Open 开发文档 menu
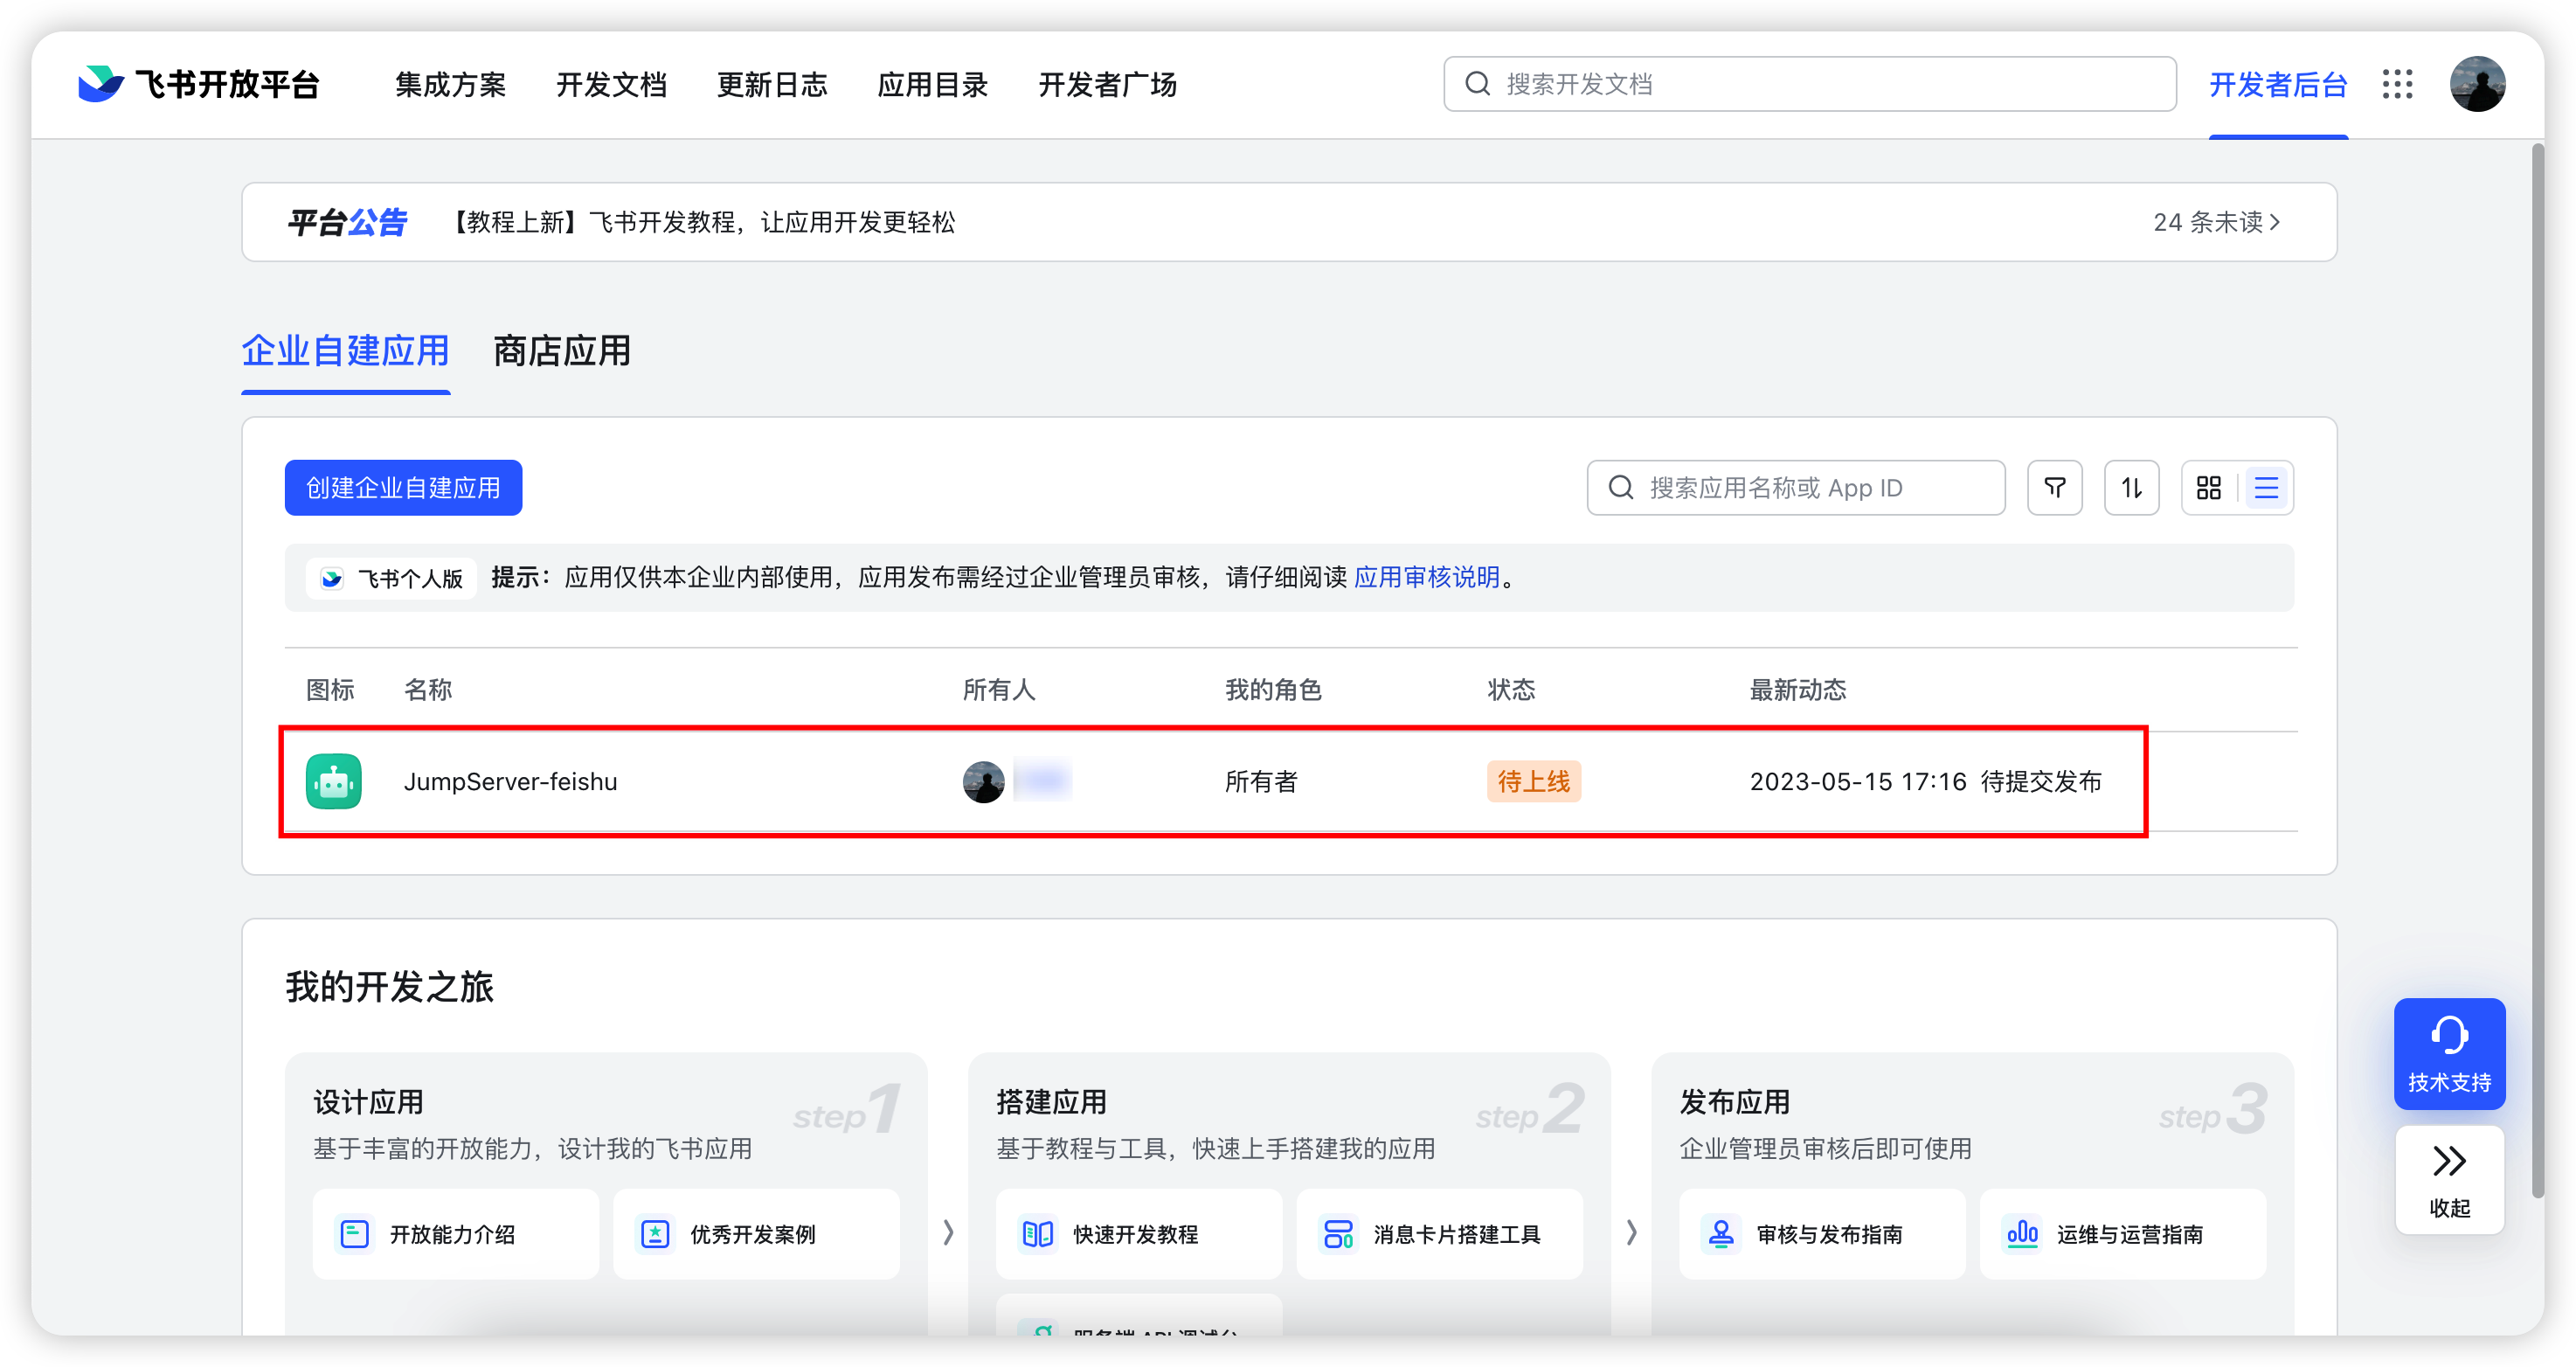This screenshot has width=2576, height=1367. [611, 85]
